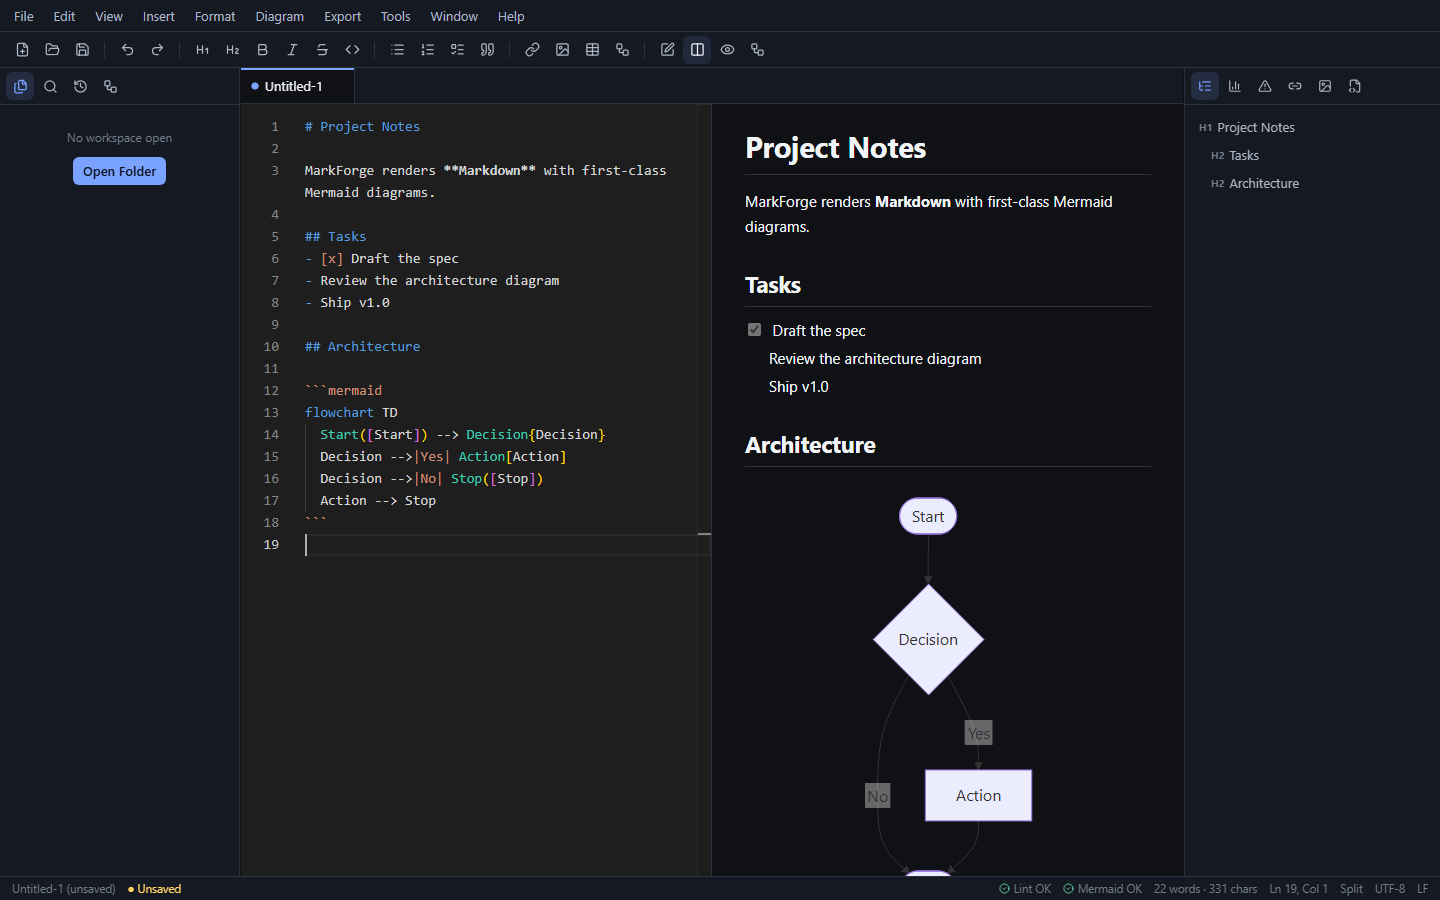Click the LF line ending status entry
The image size is (1440, 900).
[1422, 889]
